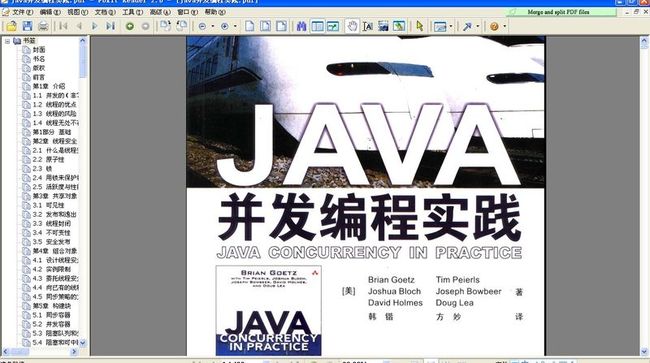The width and height of the screenshot is (650, 363).
Task: Open the 封面 bookmark
Action: click(x=39, y=50)
